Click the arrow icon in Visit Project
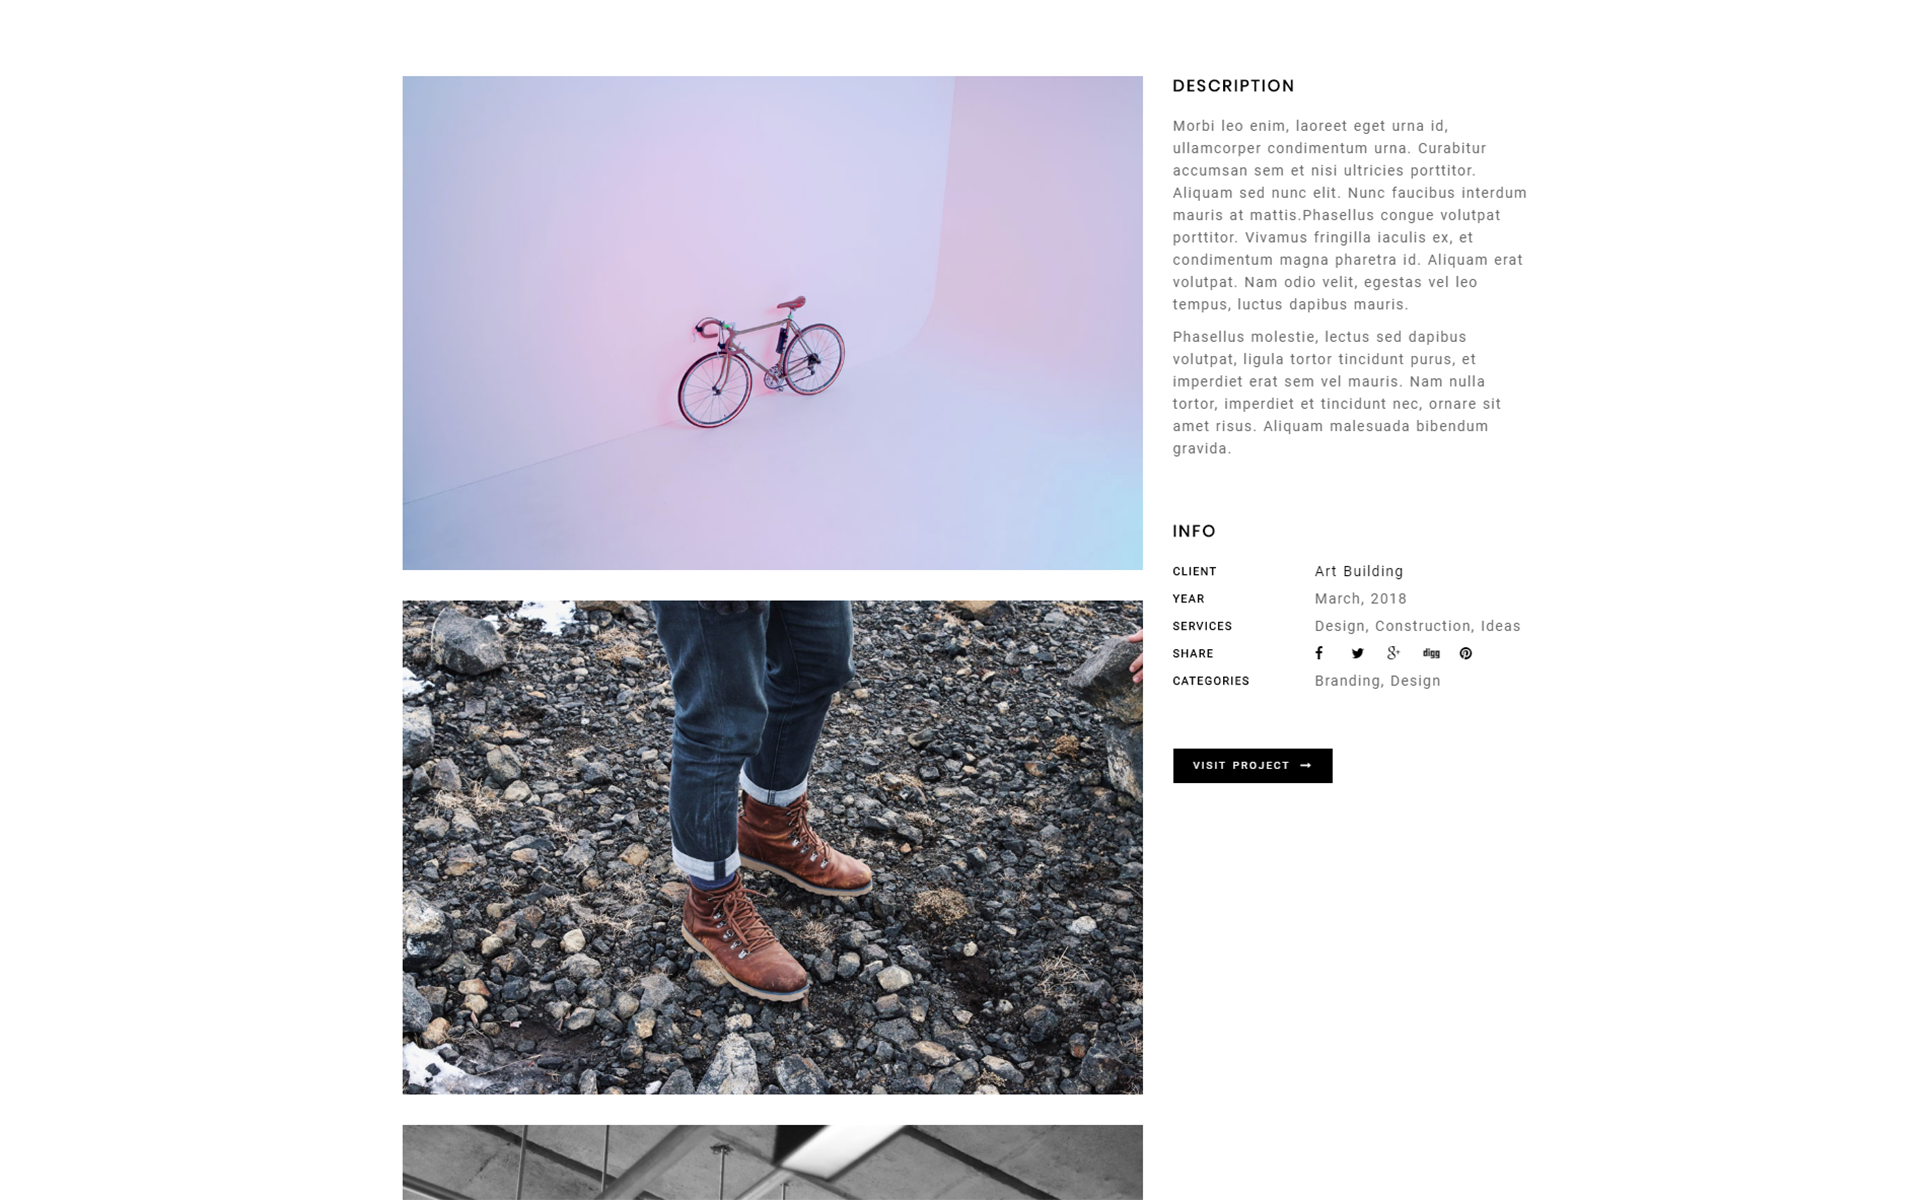 tap(1305, 765)
